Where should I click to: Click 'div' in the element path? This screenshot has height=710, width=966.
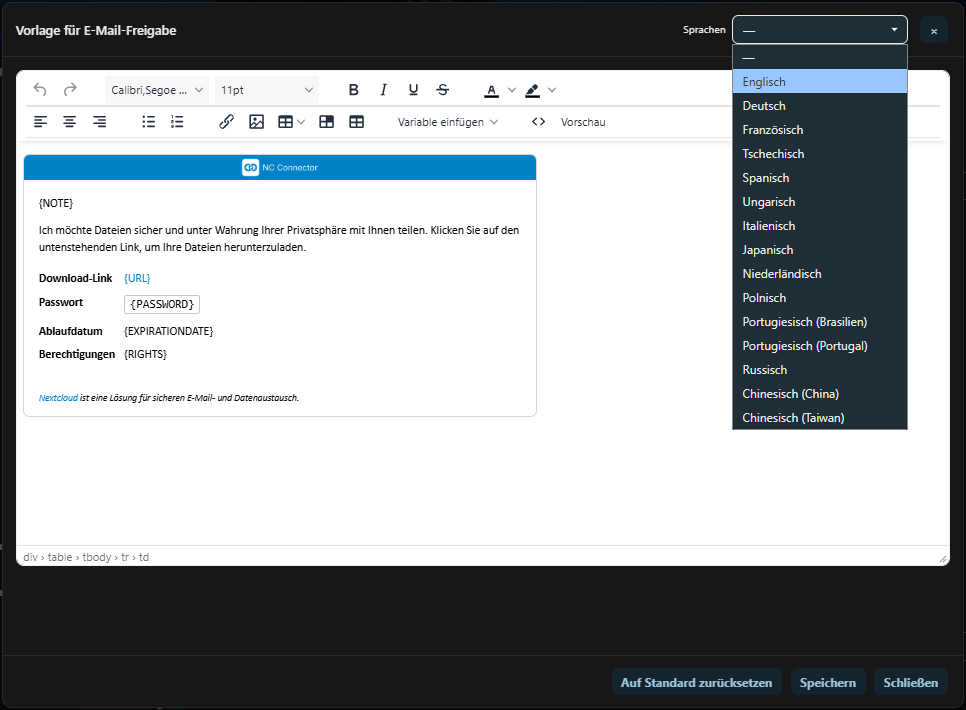pos(30,557)
